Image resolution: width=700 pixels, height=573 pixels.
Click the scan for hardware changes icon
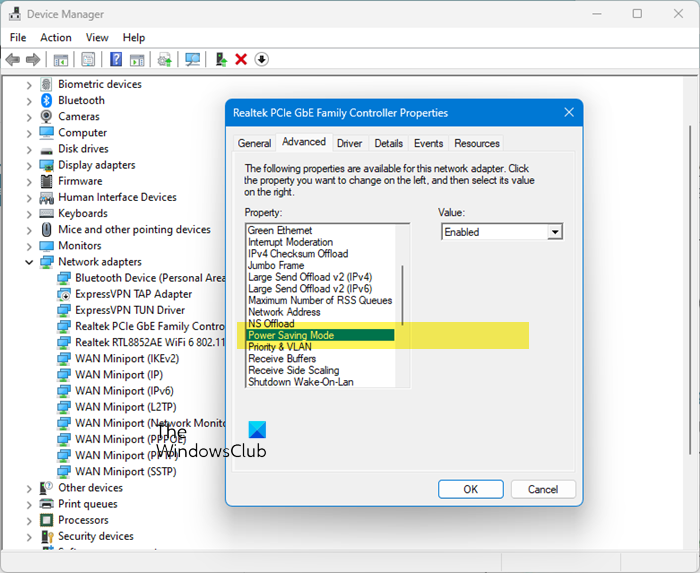(x=192, y=60)
